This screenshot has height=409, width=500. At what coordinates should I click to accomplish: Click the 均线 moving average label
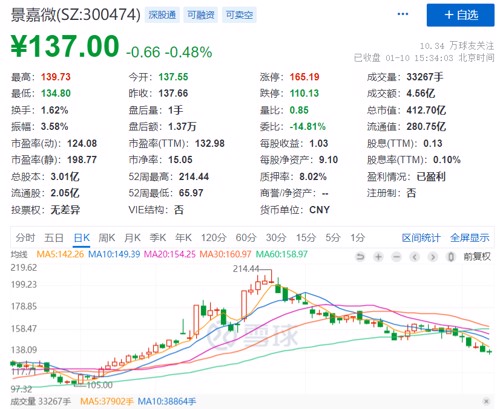19,255
